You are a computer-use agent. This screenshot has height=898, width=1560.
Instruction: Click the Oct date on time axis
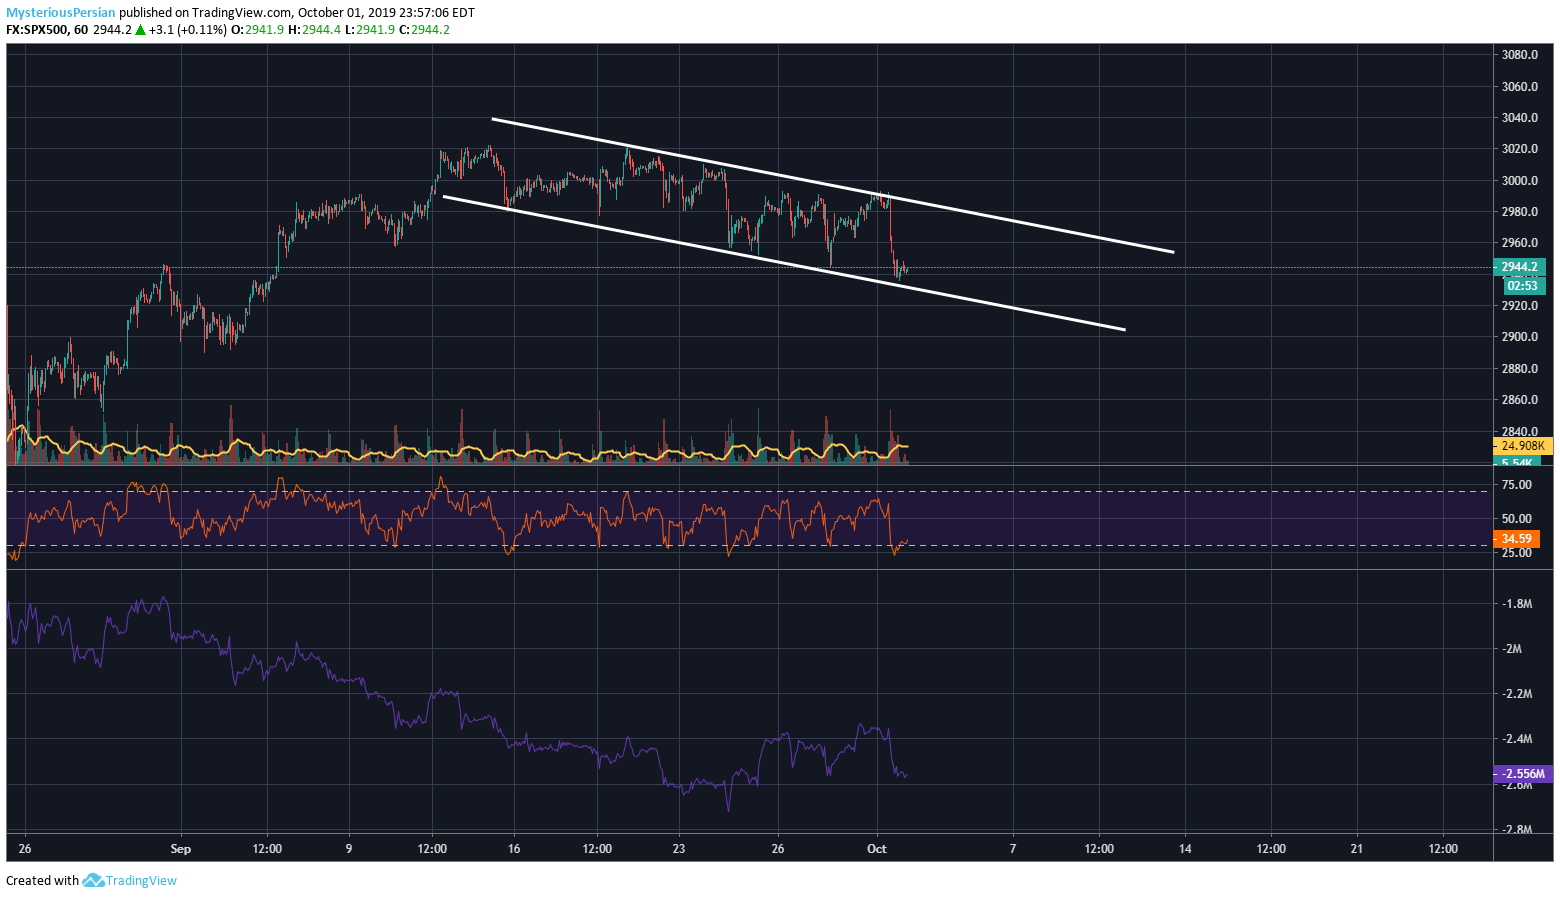pyautogui.click(x=877, y=849)
